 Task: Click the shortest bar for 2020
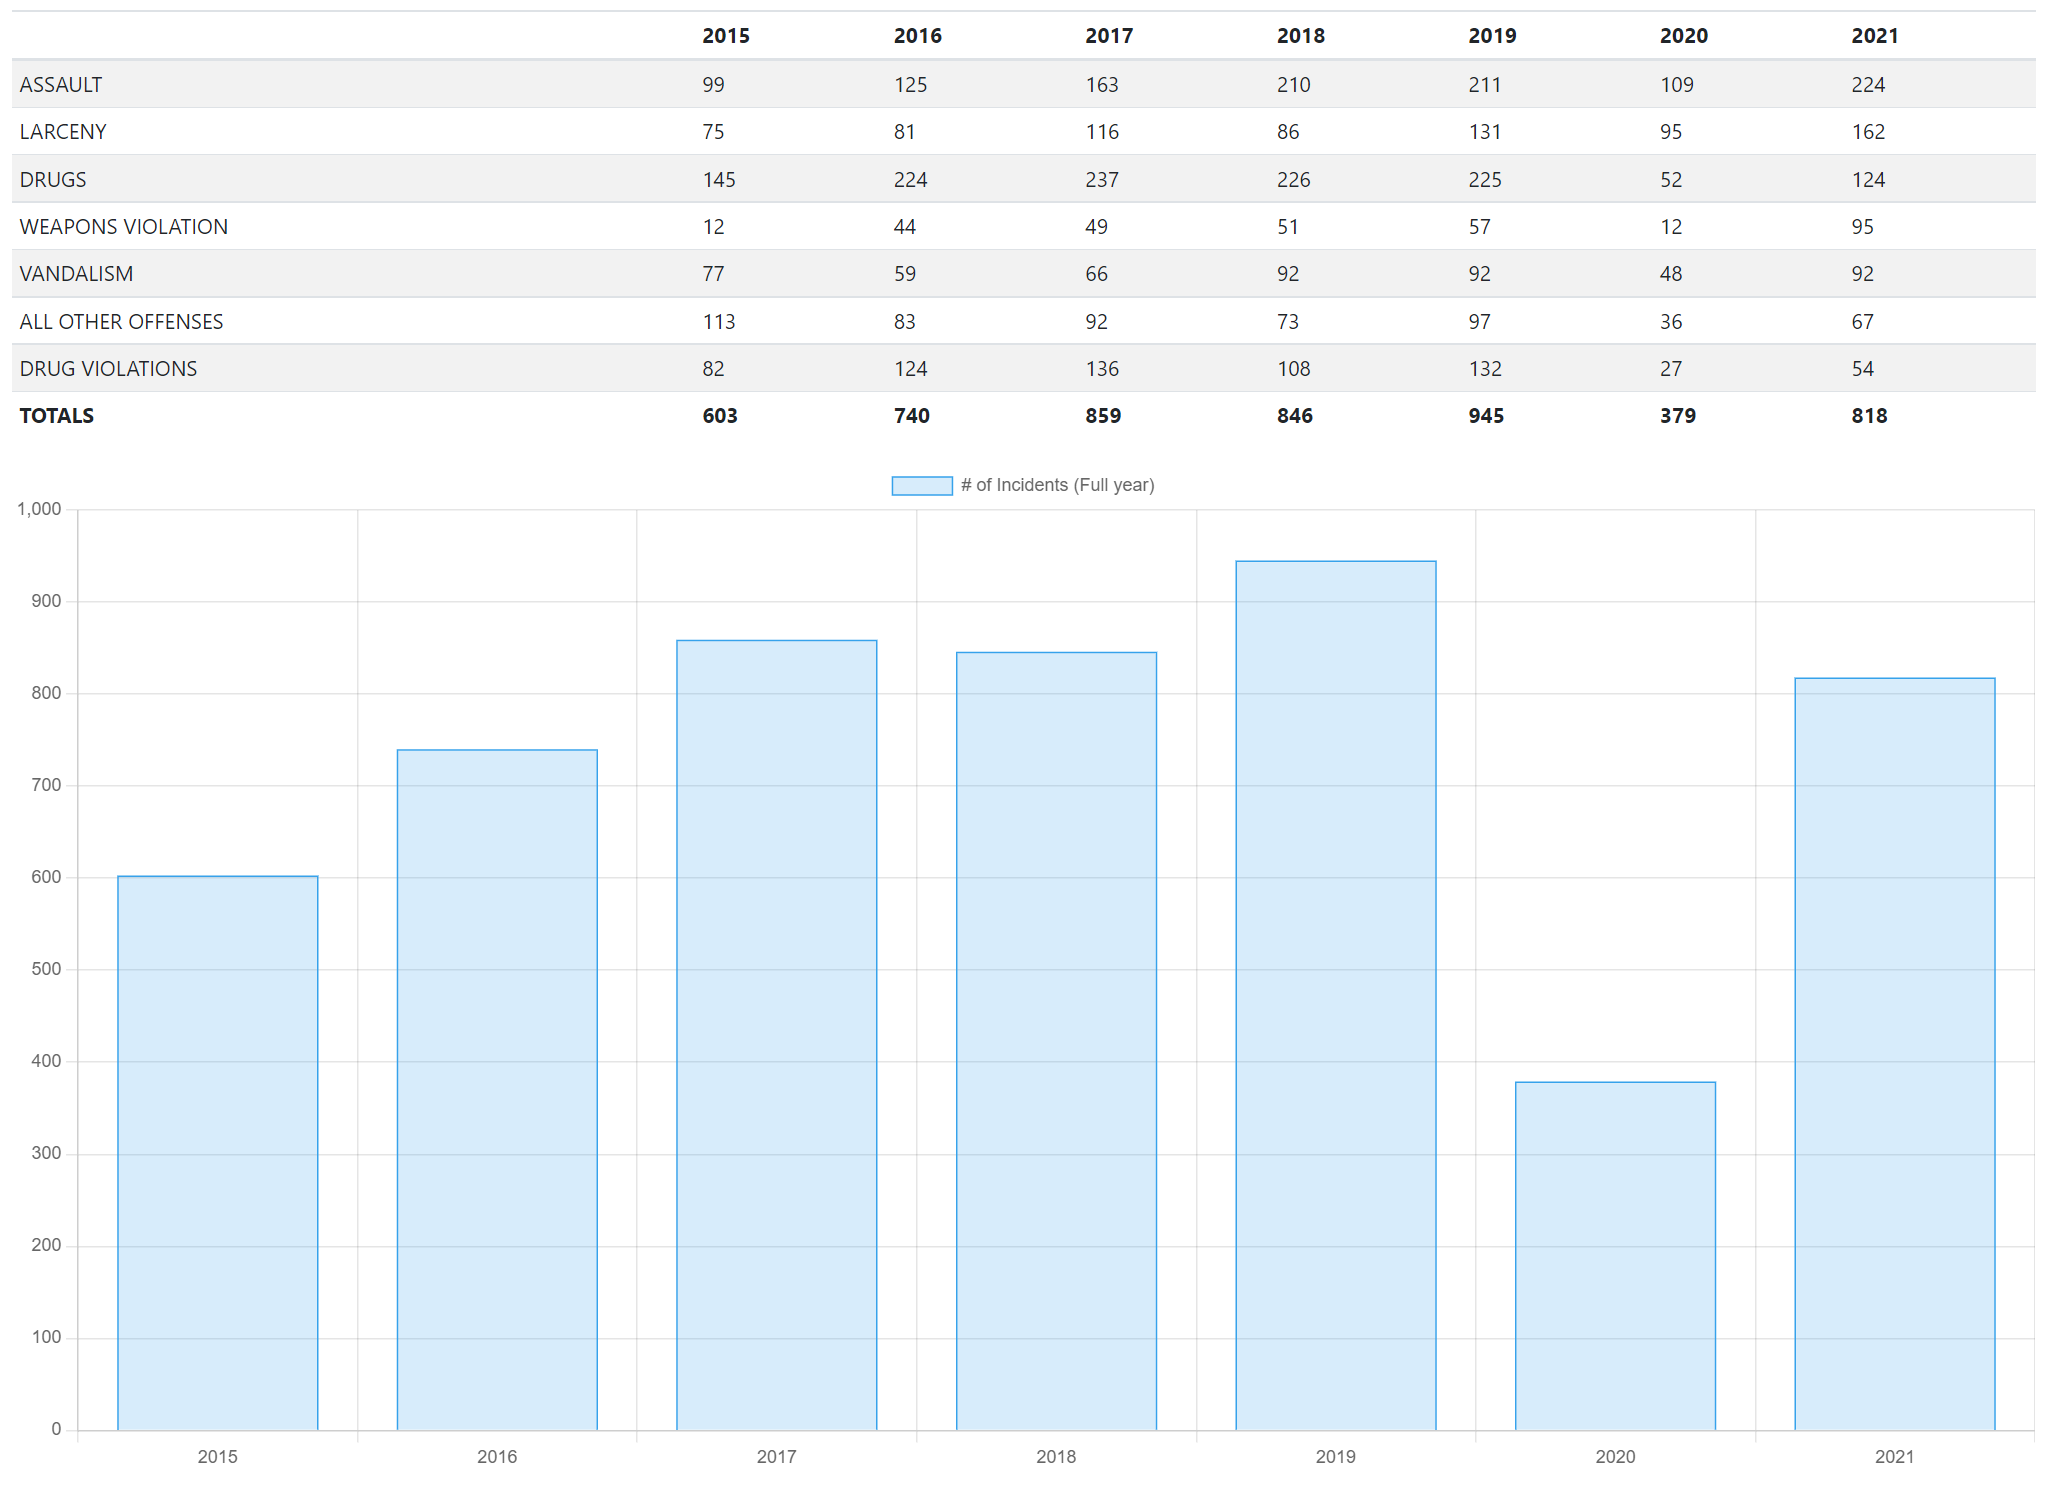pos(1615,1255)
